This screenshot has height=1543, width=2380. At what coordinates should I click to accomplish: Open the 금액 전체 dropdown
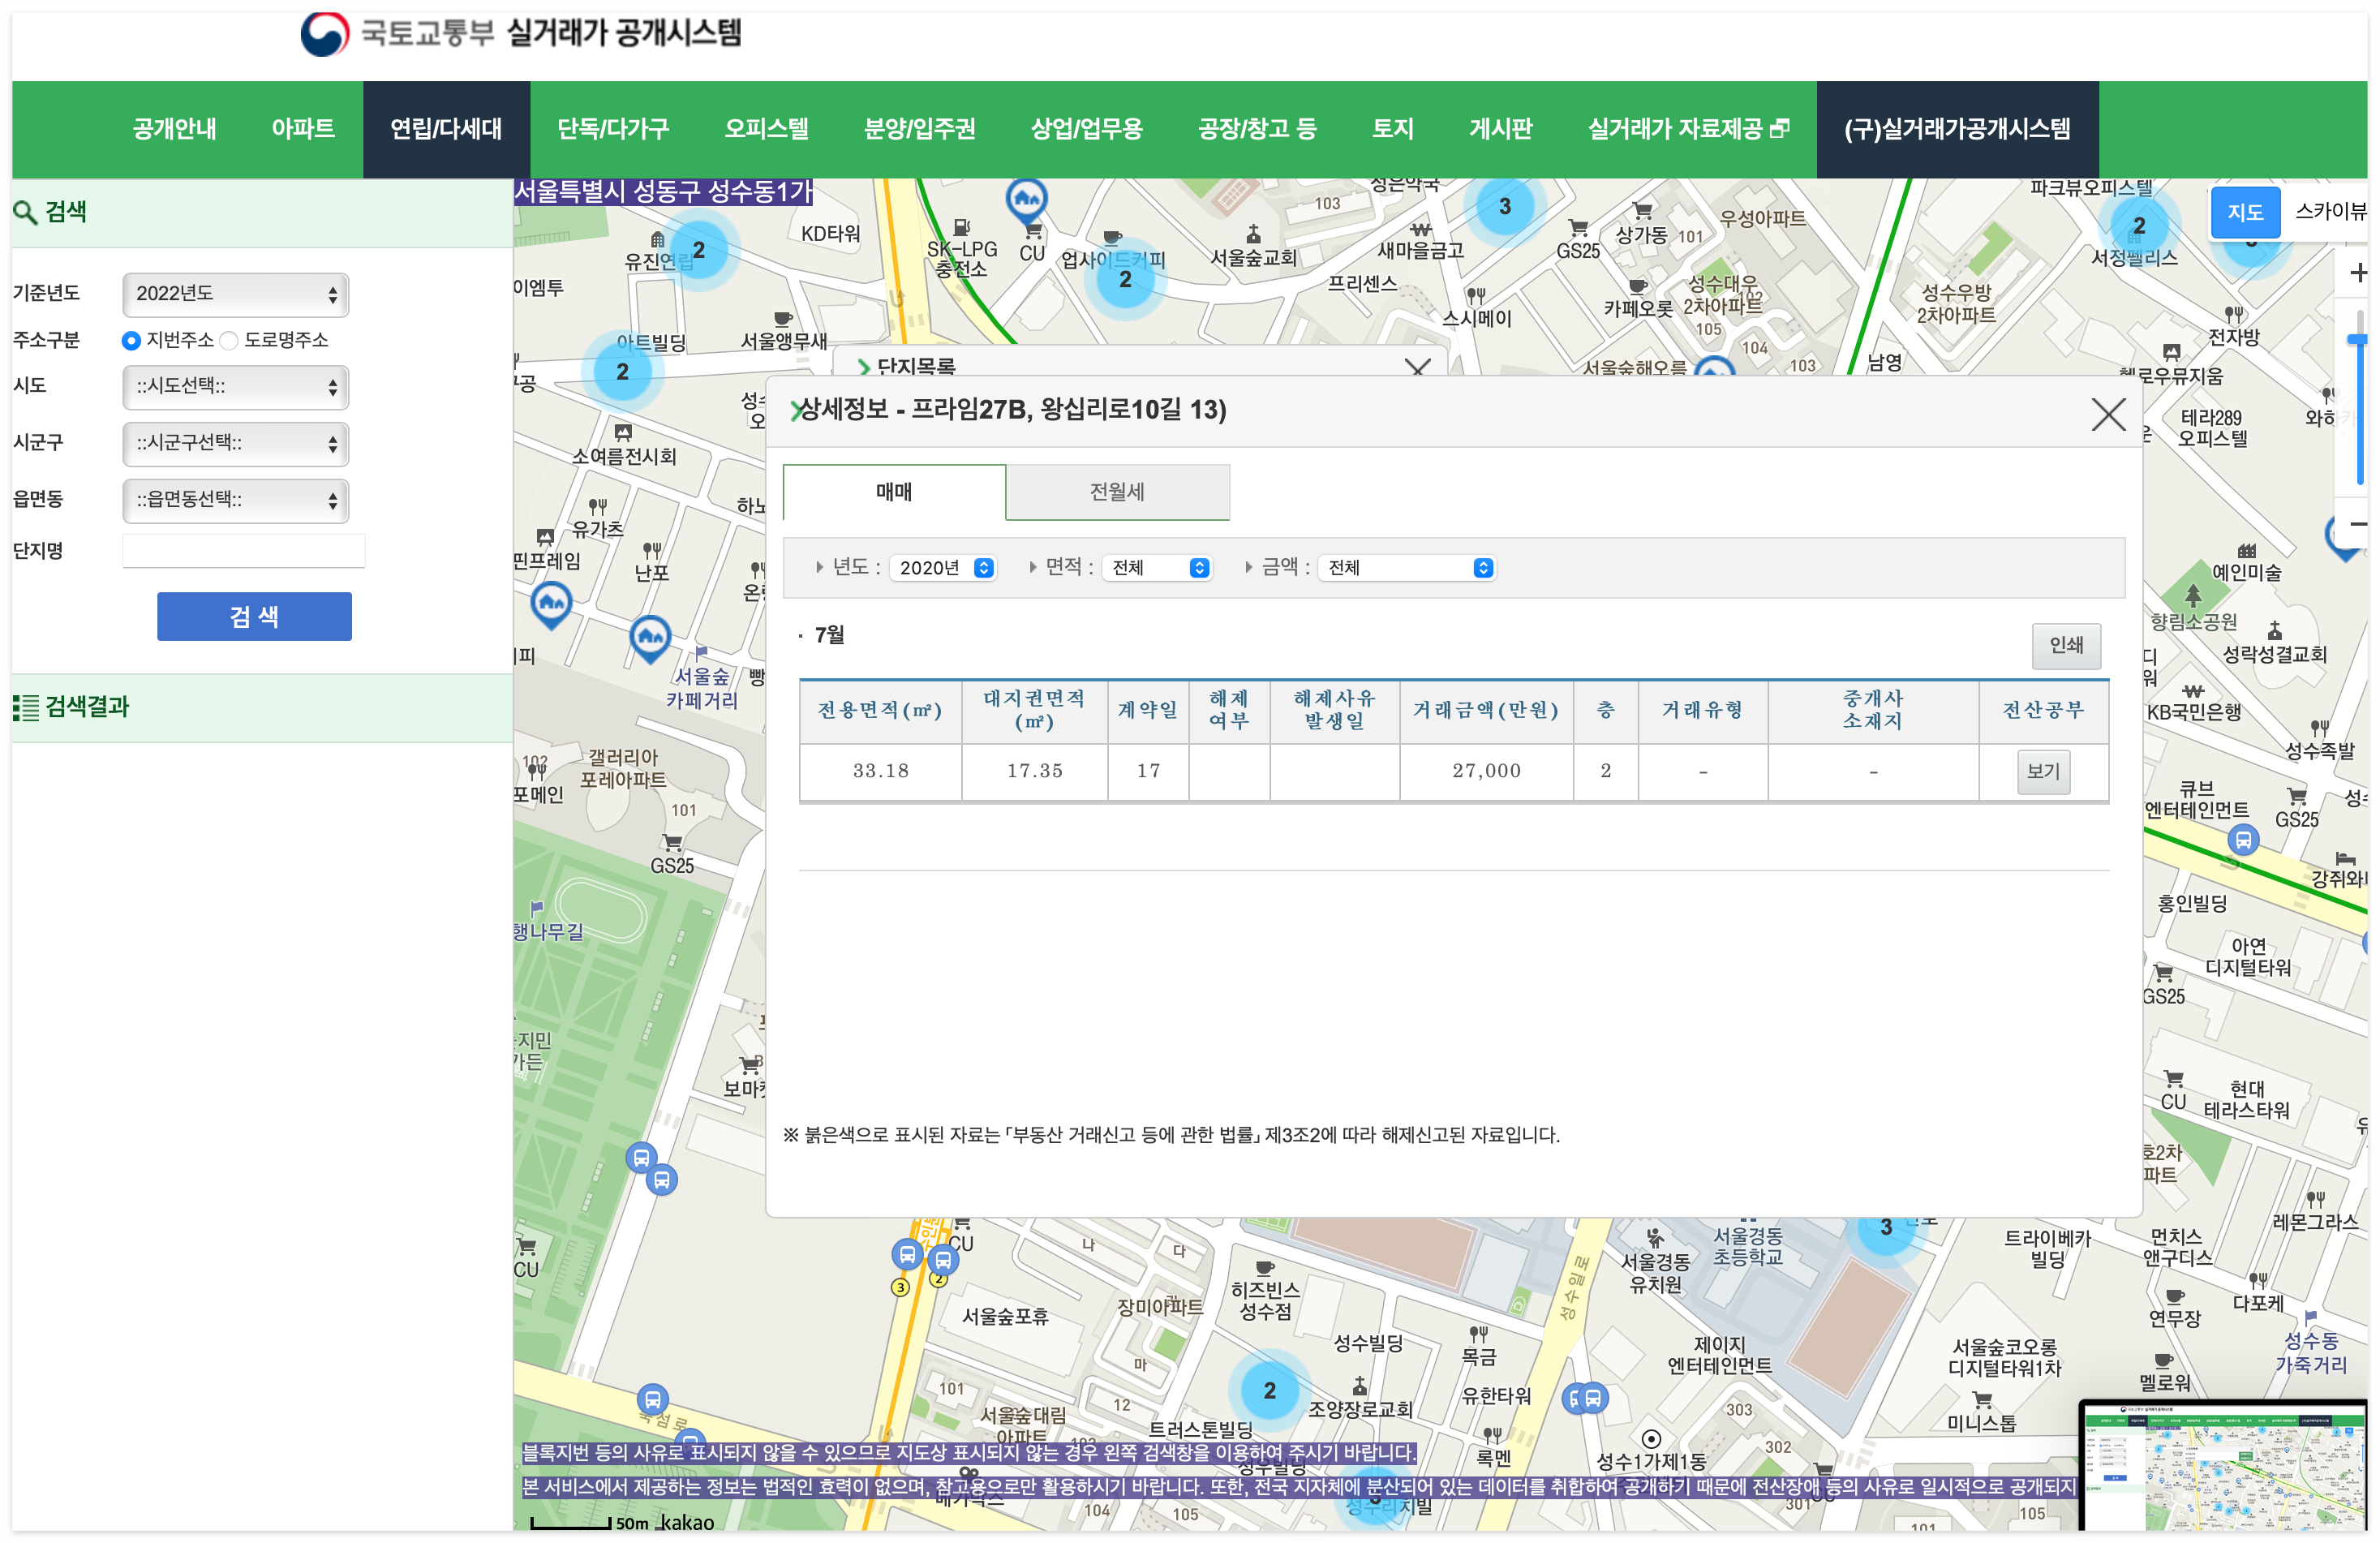pyautogui.click(x=1406, y=568)
